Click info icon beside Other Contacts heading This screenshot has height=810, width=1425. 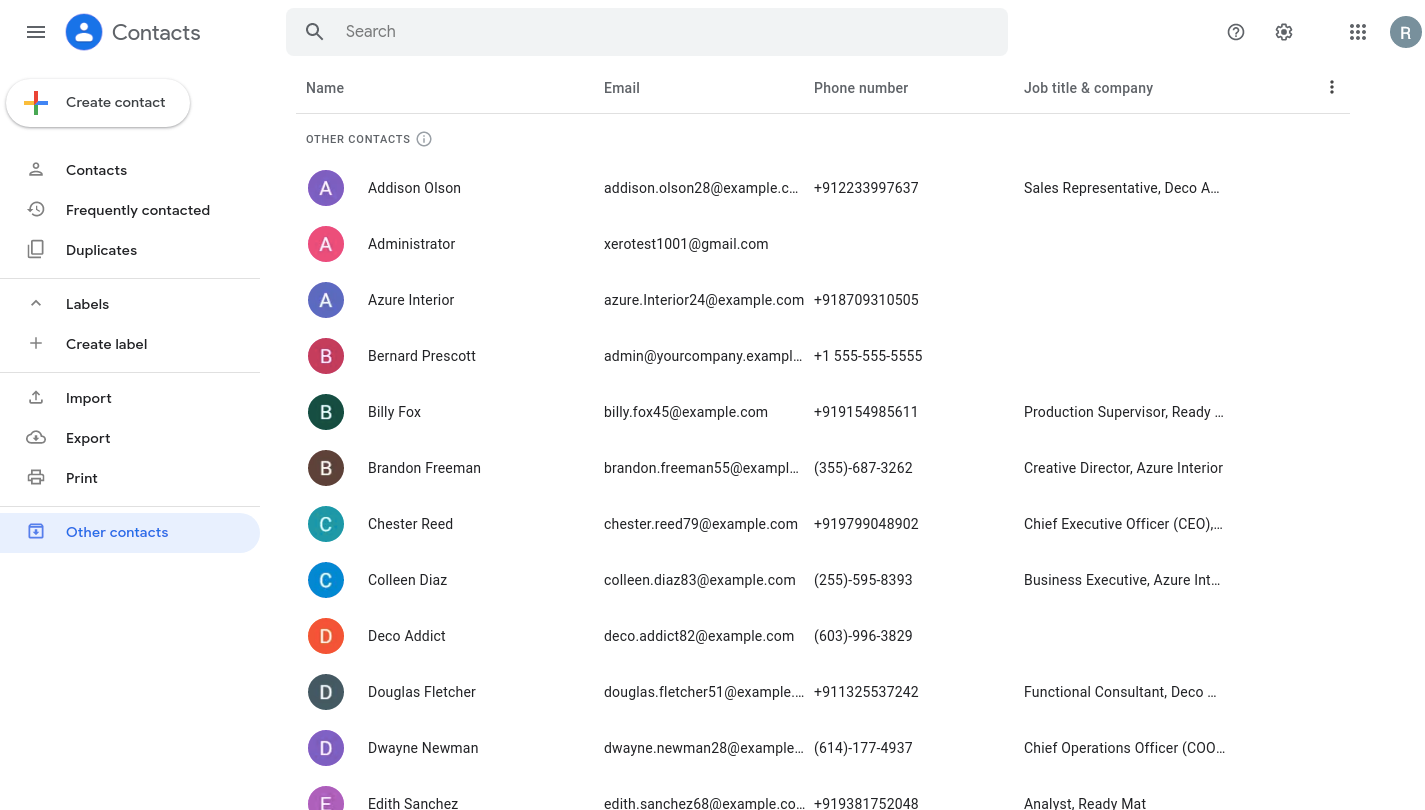click(424, 139)
